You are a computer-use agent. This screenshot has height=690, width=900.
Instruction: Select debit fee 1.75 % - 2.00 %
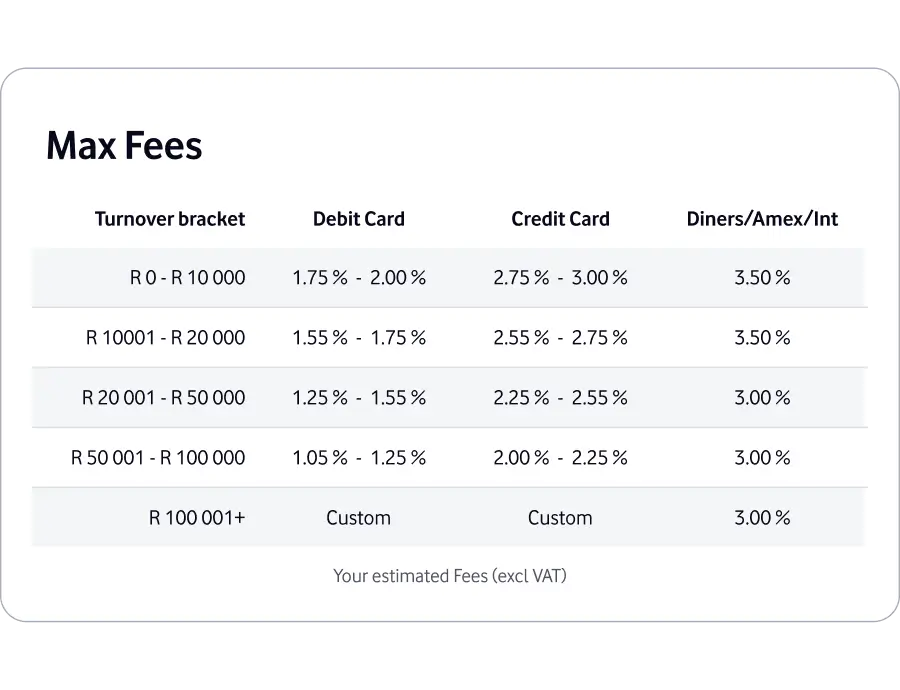point(359,278)
